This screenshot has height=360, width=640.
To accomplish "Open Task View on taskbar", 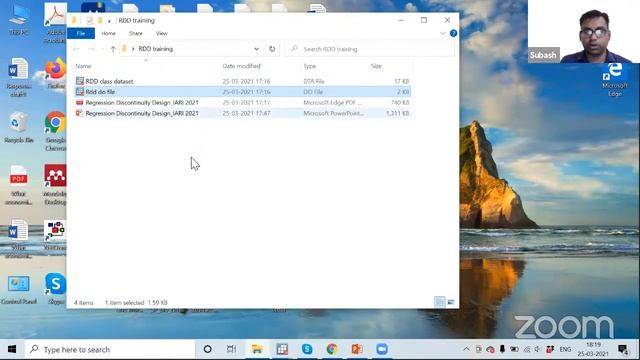I will 231,349.
